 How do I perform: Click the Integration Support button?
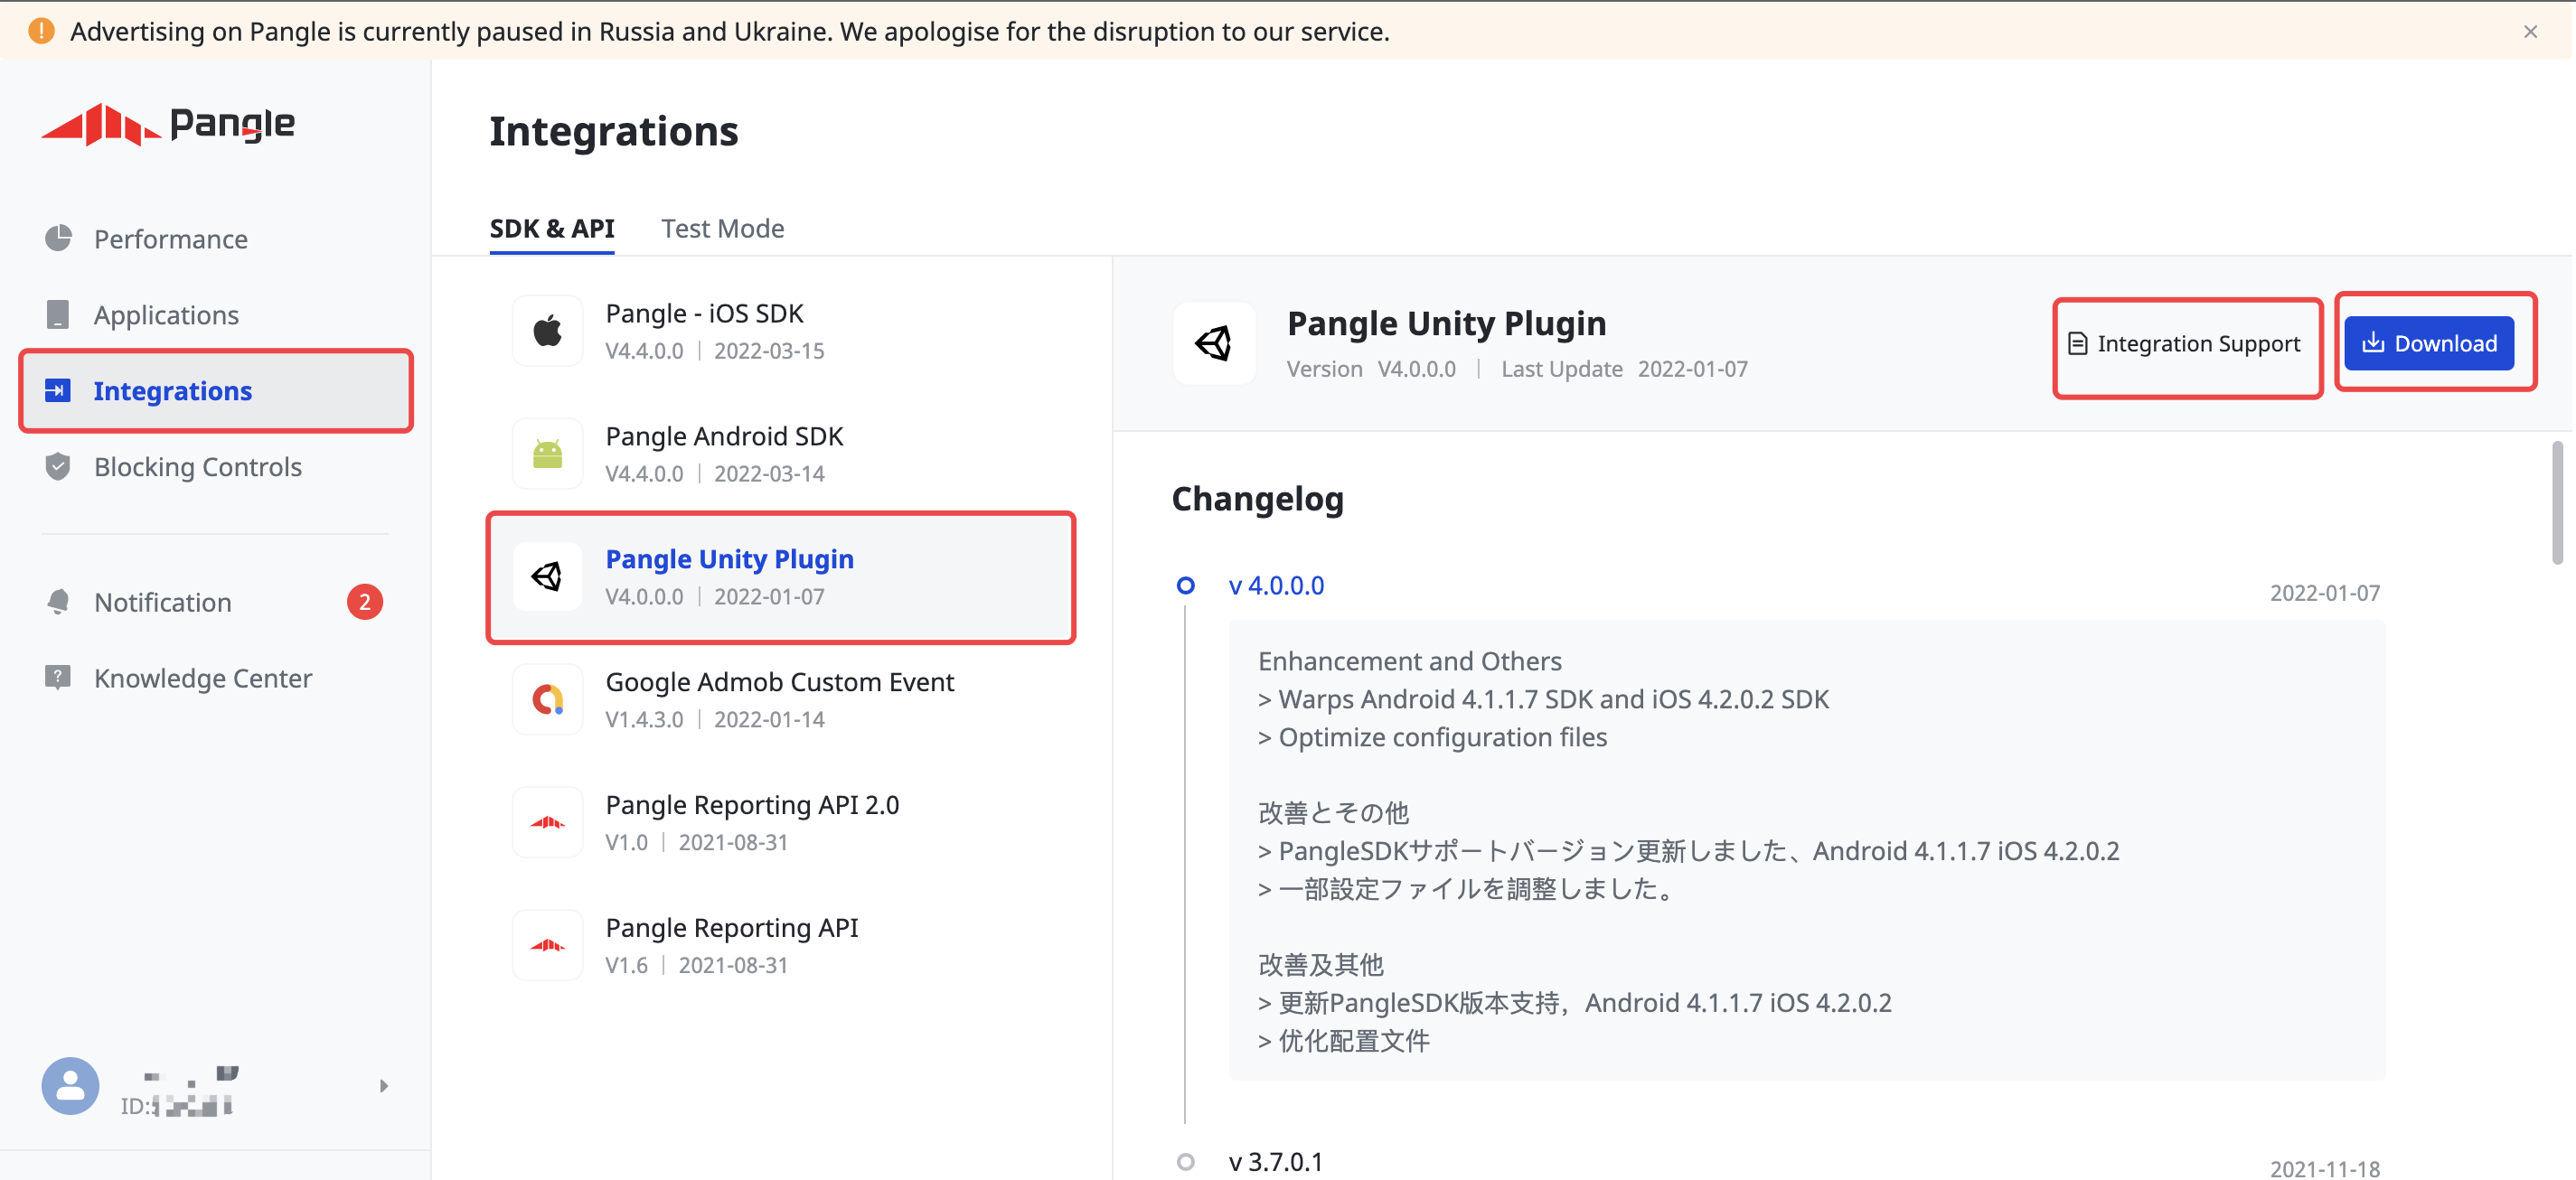[x=2184, y=344]
